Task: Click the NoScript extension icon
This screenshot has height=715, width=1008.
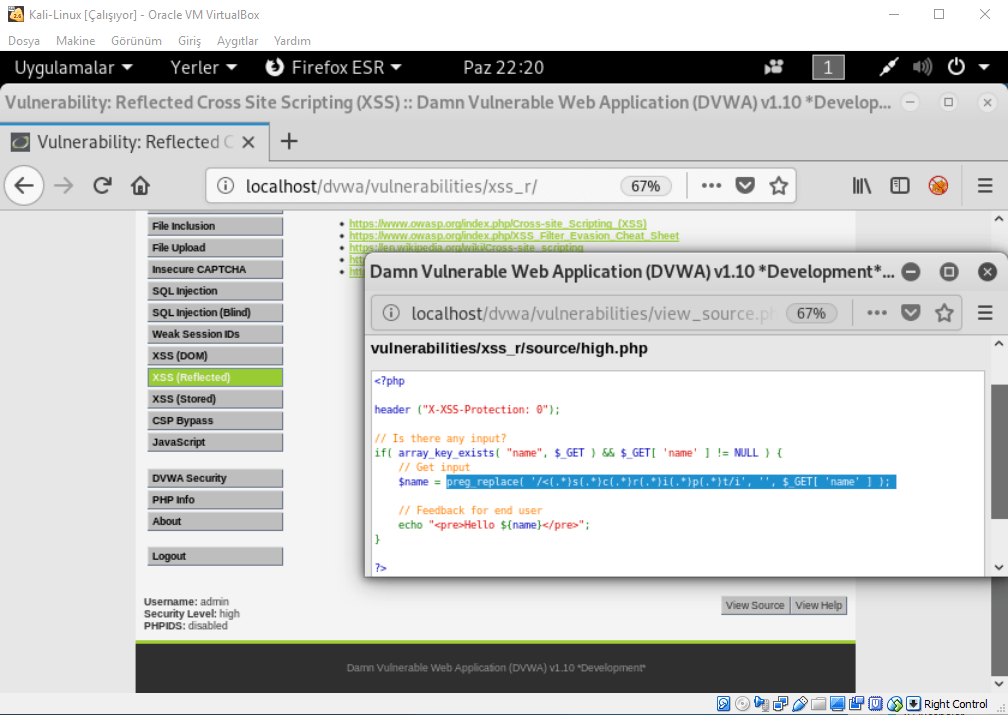Action: (938, 186)
